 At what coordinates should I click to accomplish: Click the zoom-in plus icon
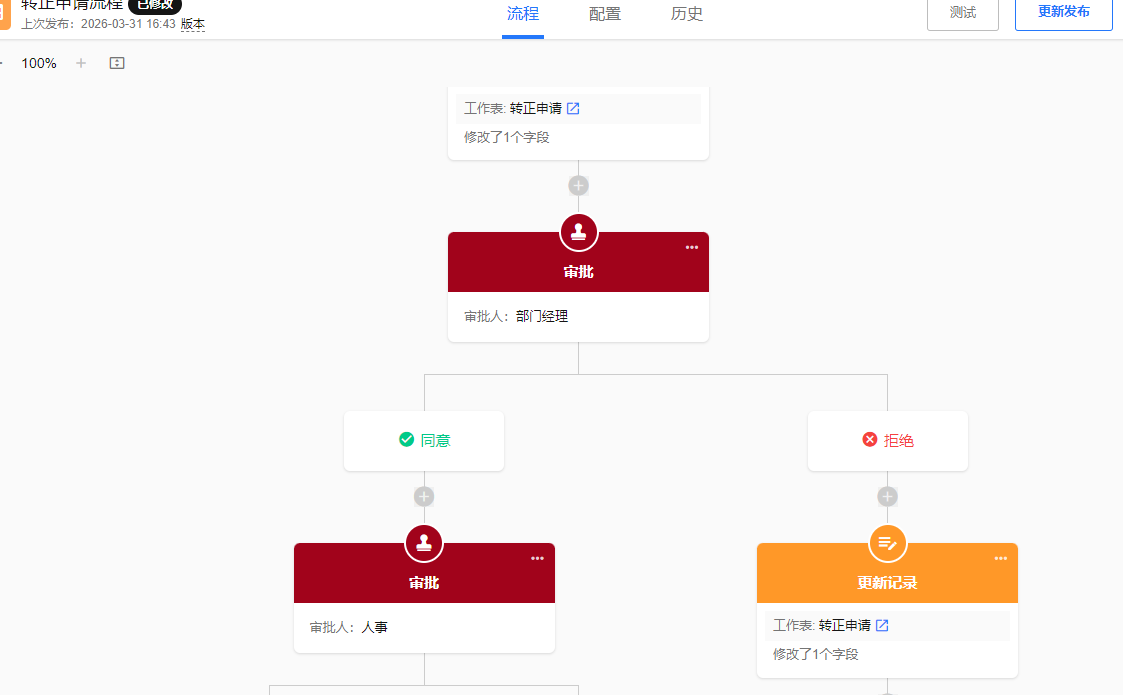tap(80, 62)
